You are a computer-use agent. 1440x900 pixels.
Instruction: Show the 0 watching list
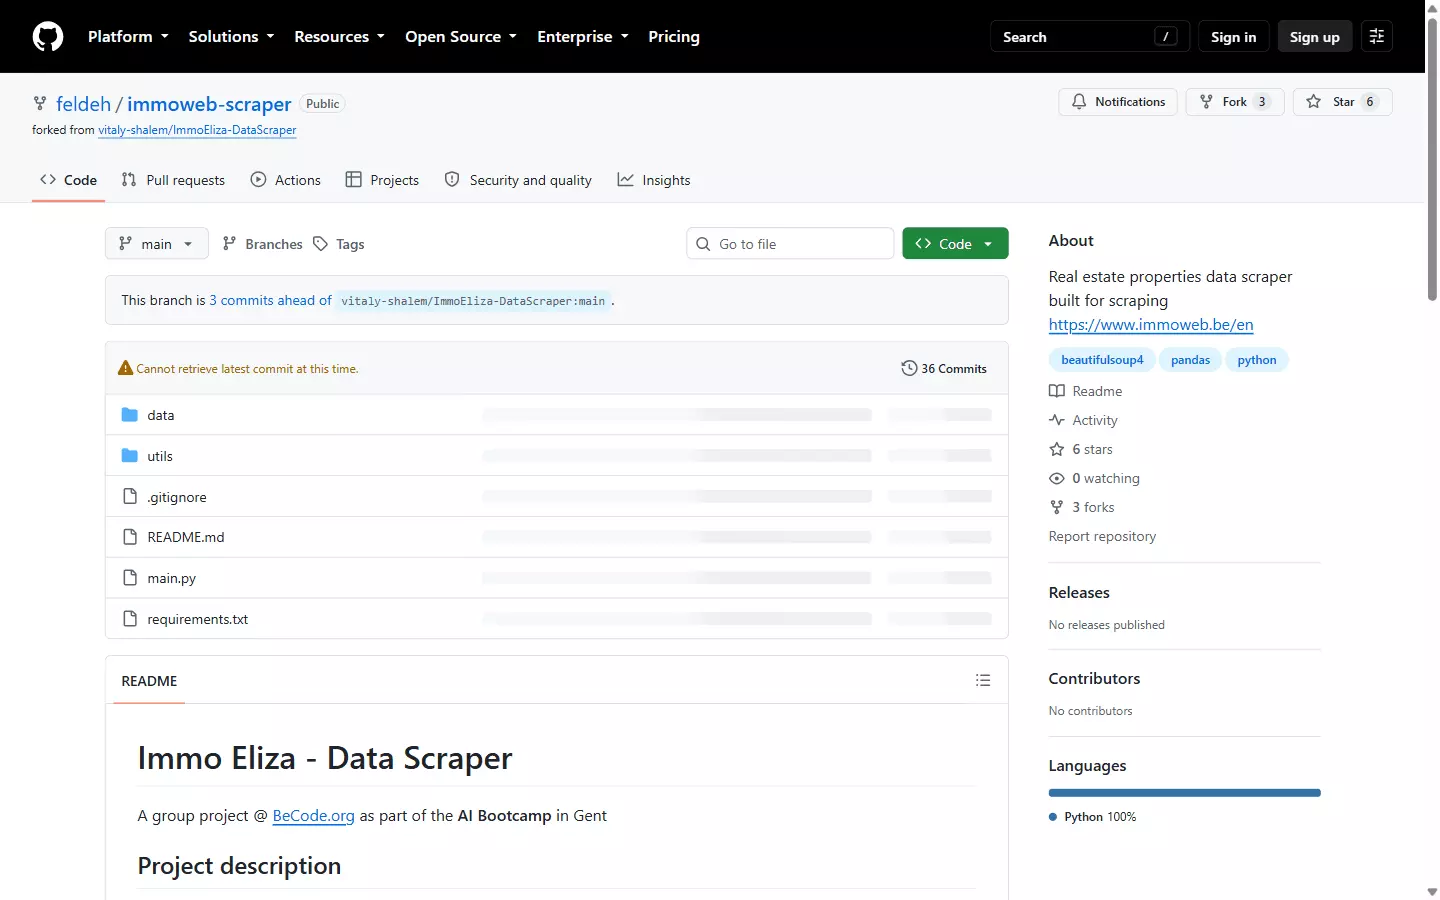[x=1094, y=478]
